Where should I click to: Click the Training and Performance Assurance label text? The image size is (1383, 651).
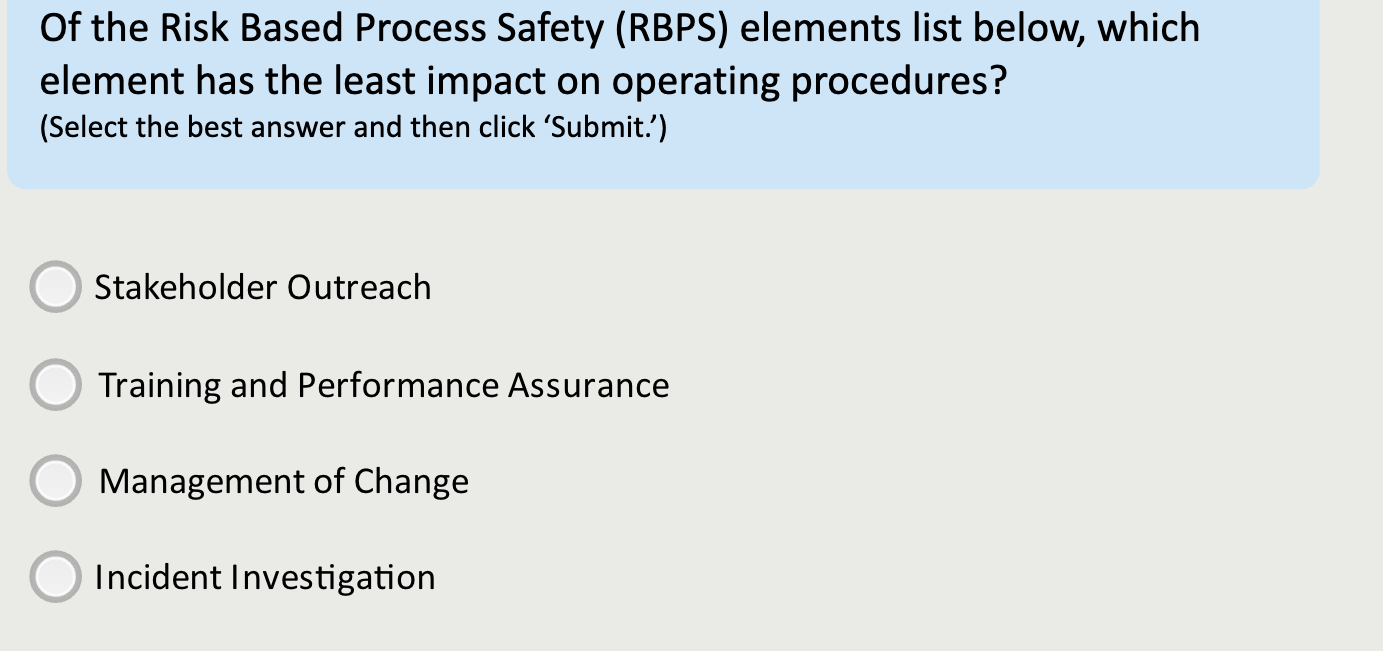pyautogui.click(x=383, y=385)
